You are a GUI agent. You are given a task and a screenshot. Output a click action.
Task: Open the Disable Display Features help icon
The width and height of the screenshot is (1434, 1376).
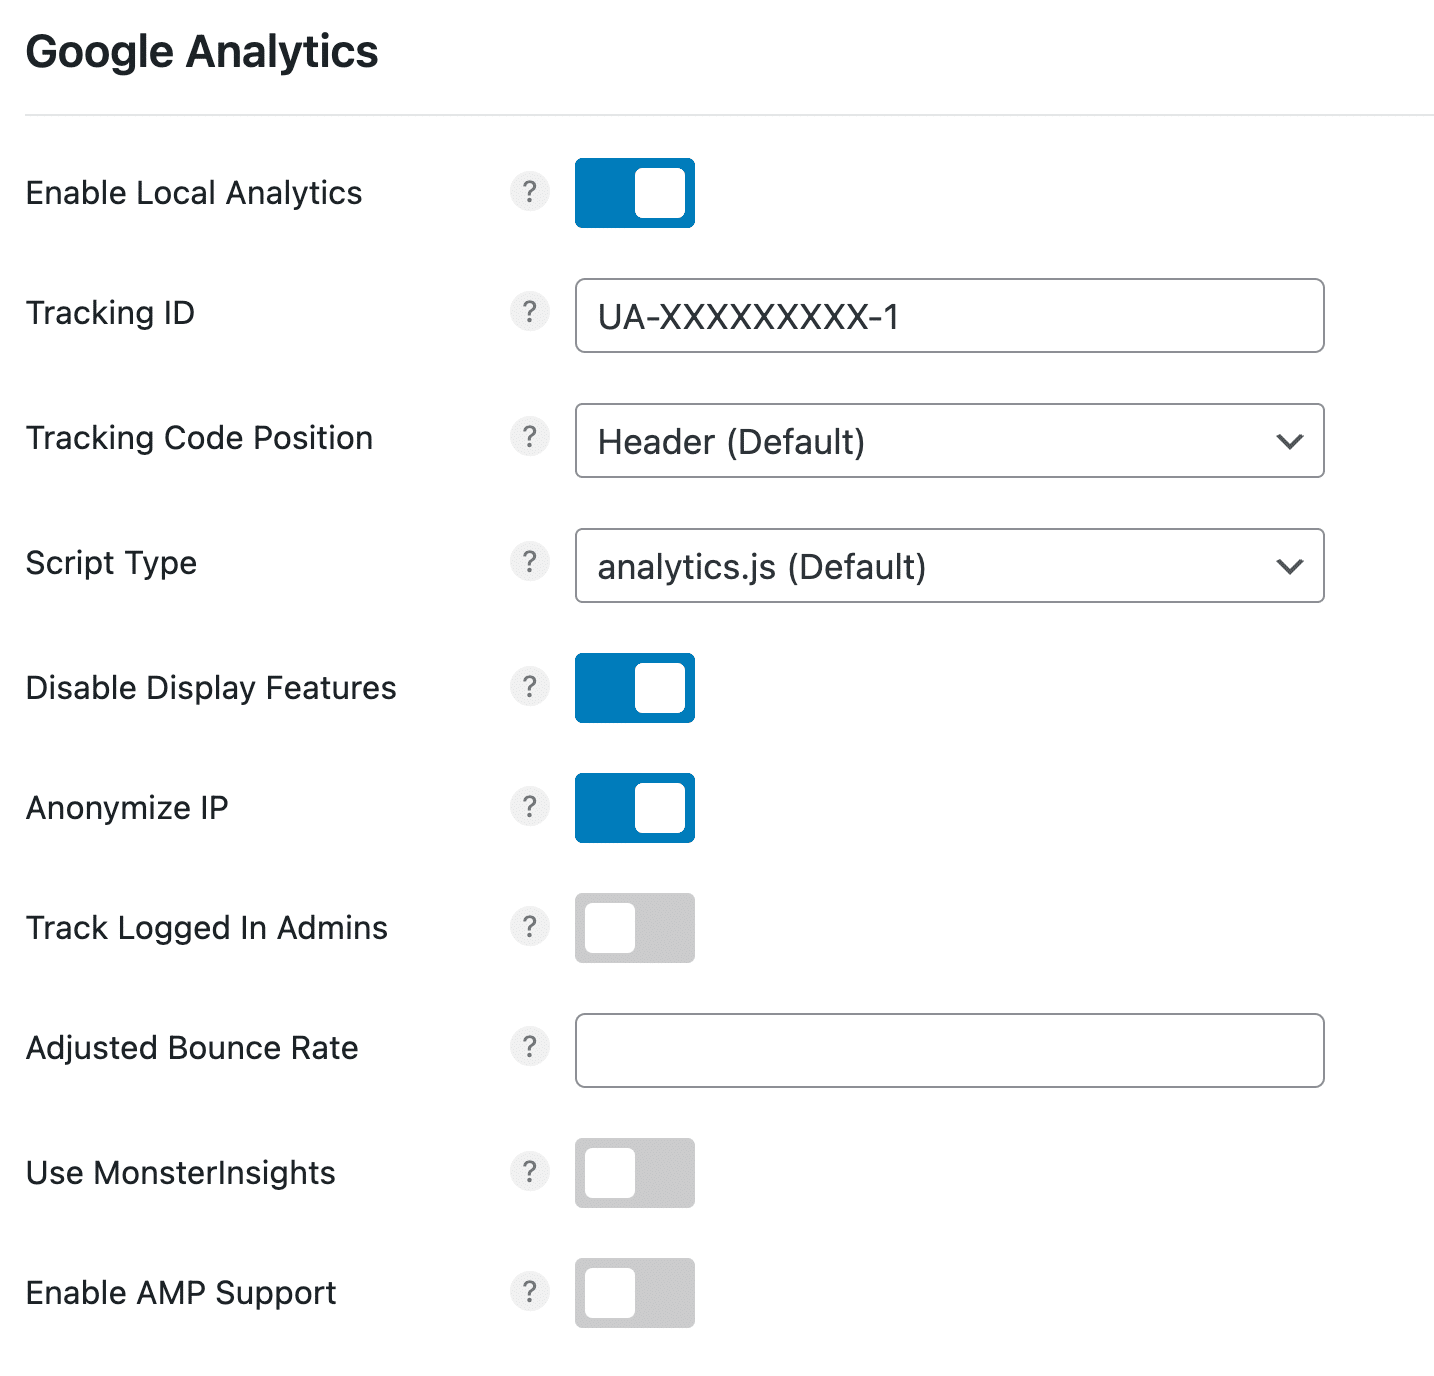(x=530, y=687)
